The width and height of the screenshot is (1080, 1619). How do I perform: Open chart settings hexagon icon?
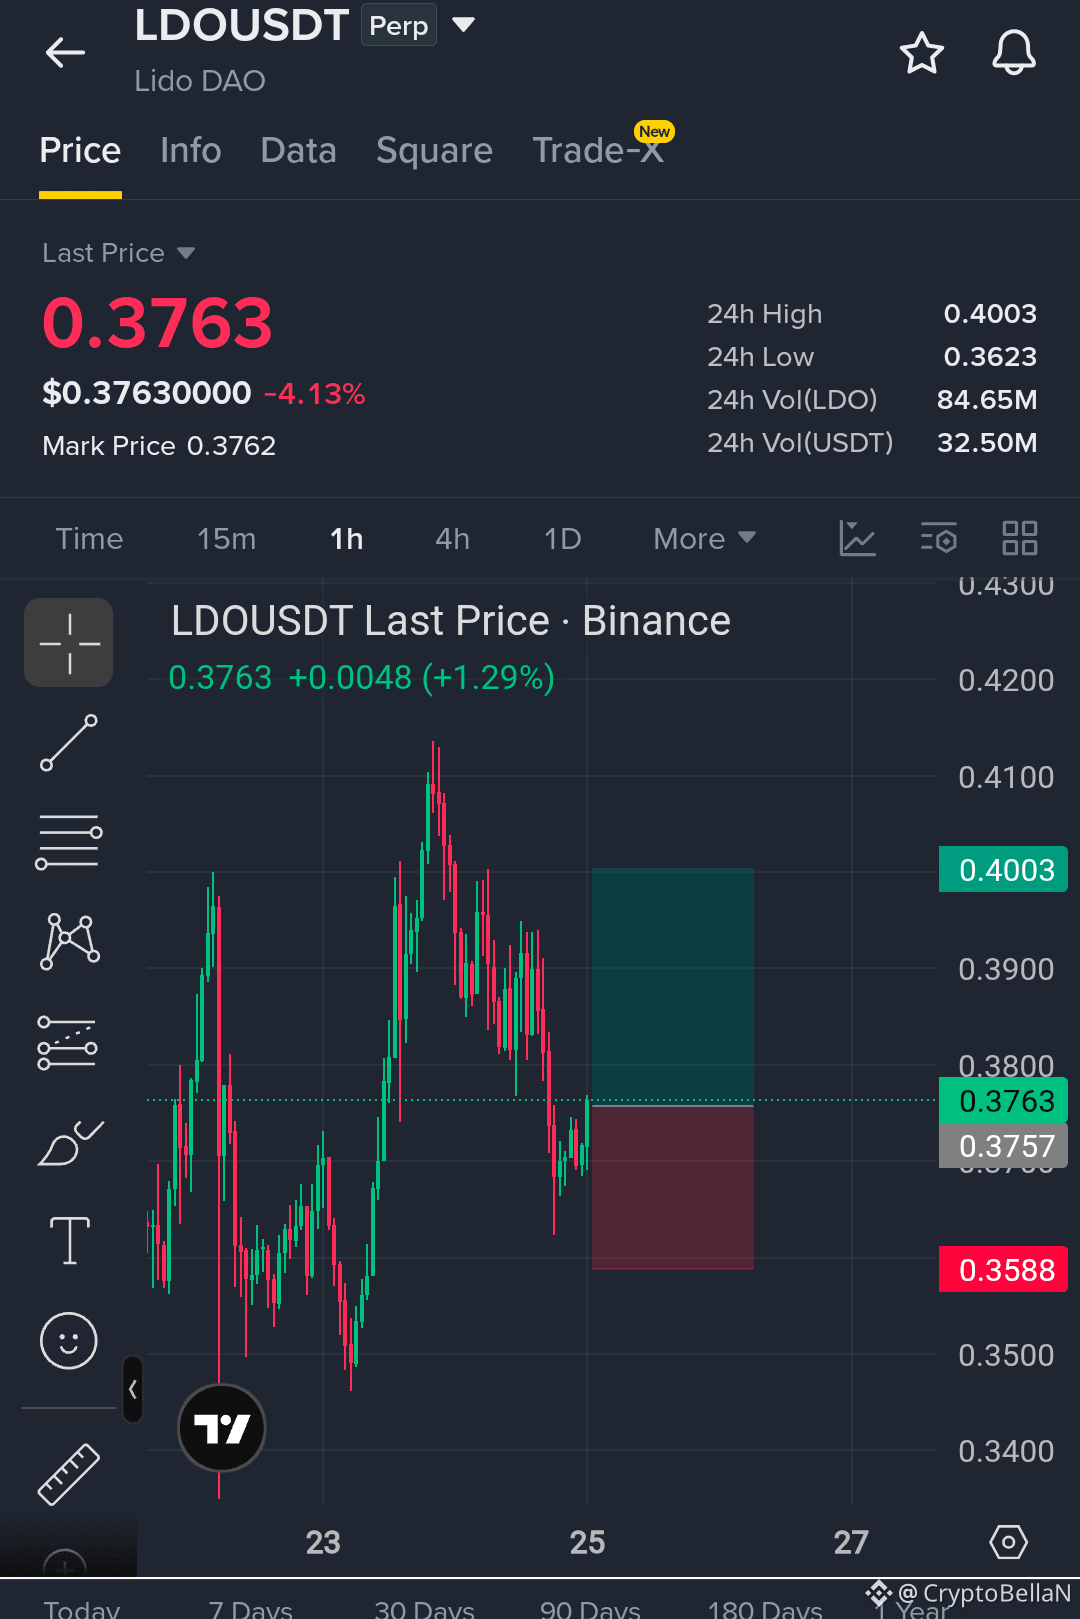[x=1008, y=1542]
